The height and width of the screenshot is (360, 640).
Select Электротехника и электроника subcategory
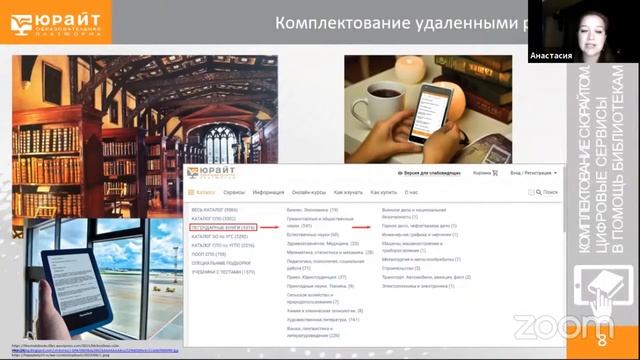pyautogui.click(x=418, y=286)
